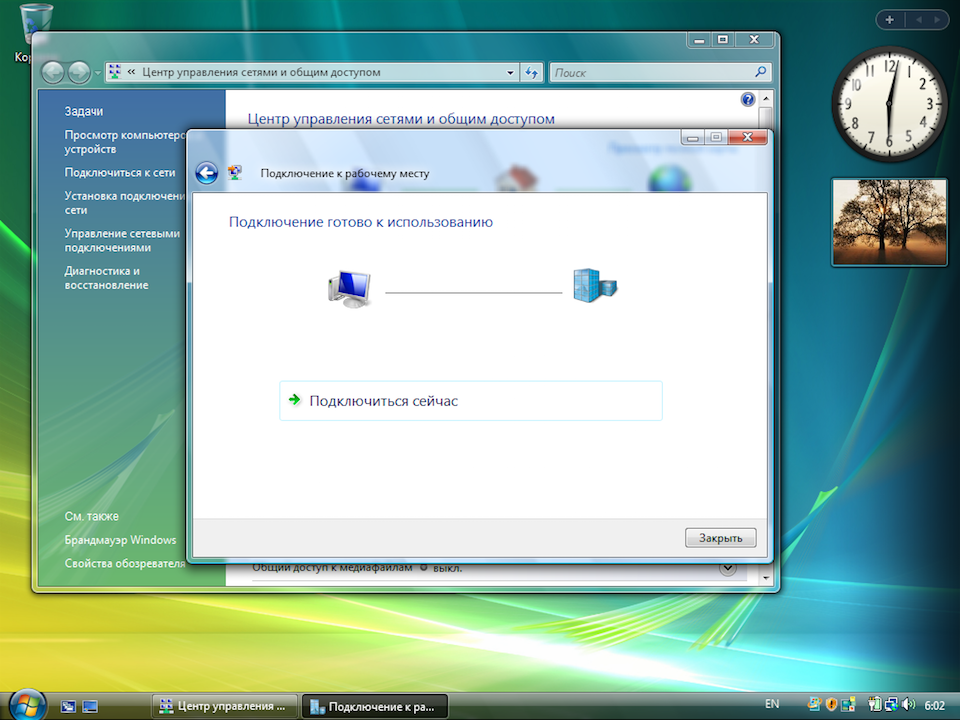This screenshot has width=960, height=720.
Task: Switch to 'Центр управления ...' taskbar button
Action: coord(225,707)
